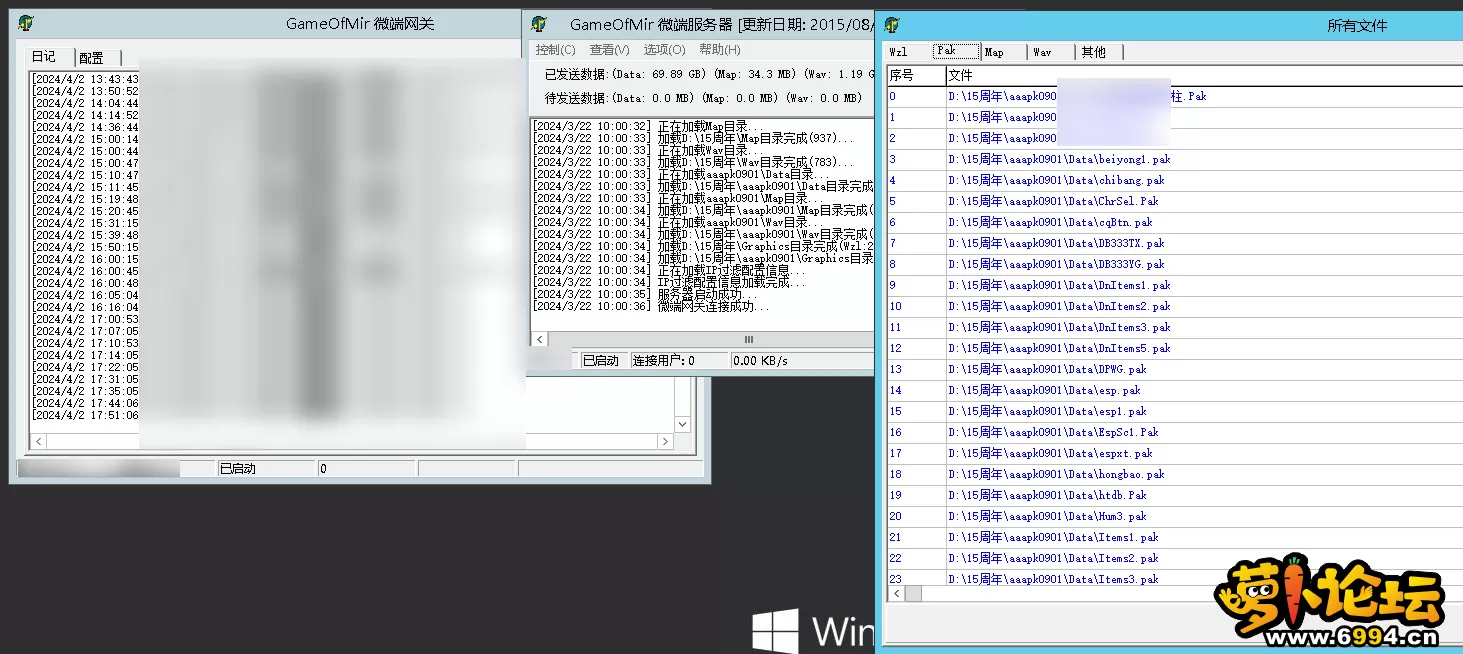Select row with EspSc1.Pak

click(1174, 432)
